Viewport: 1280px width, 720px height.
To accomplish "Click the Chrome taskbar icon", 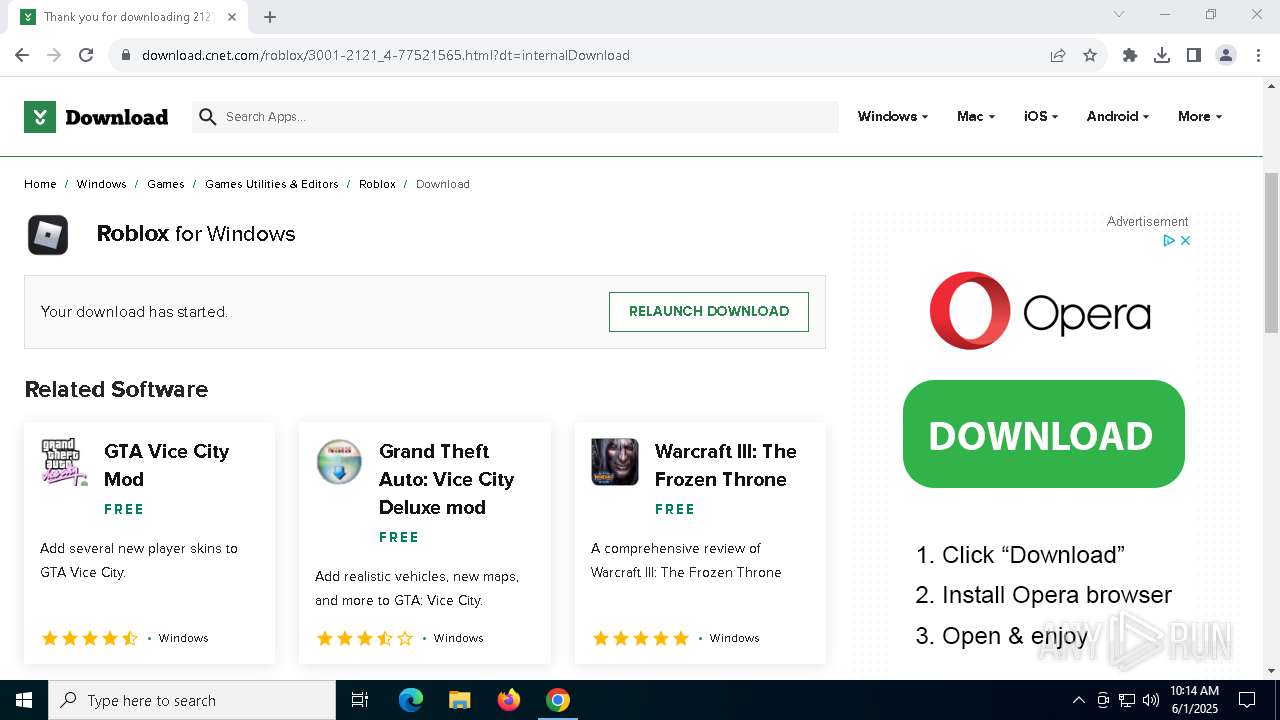I will click(x=558, y=700).
